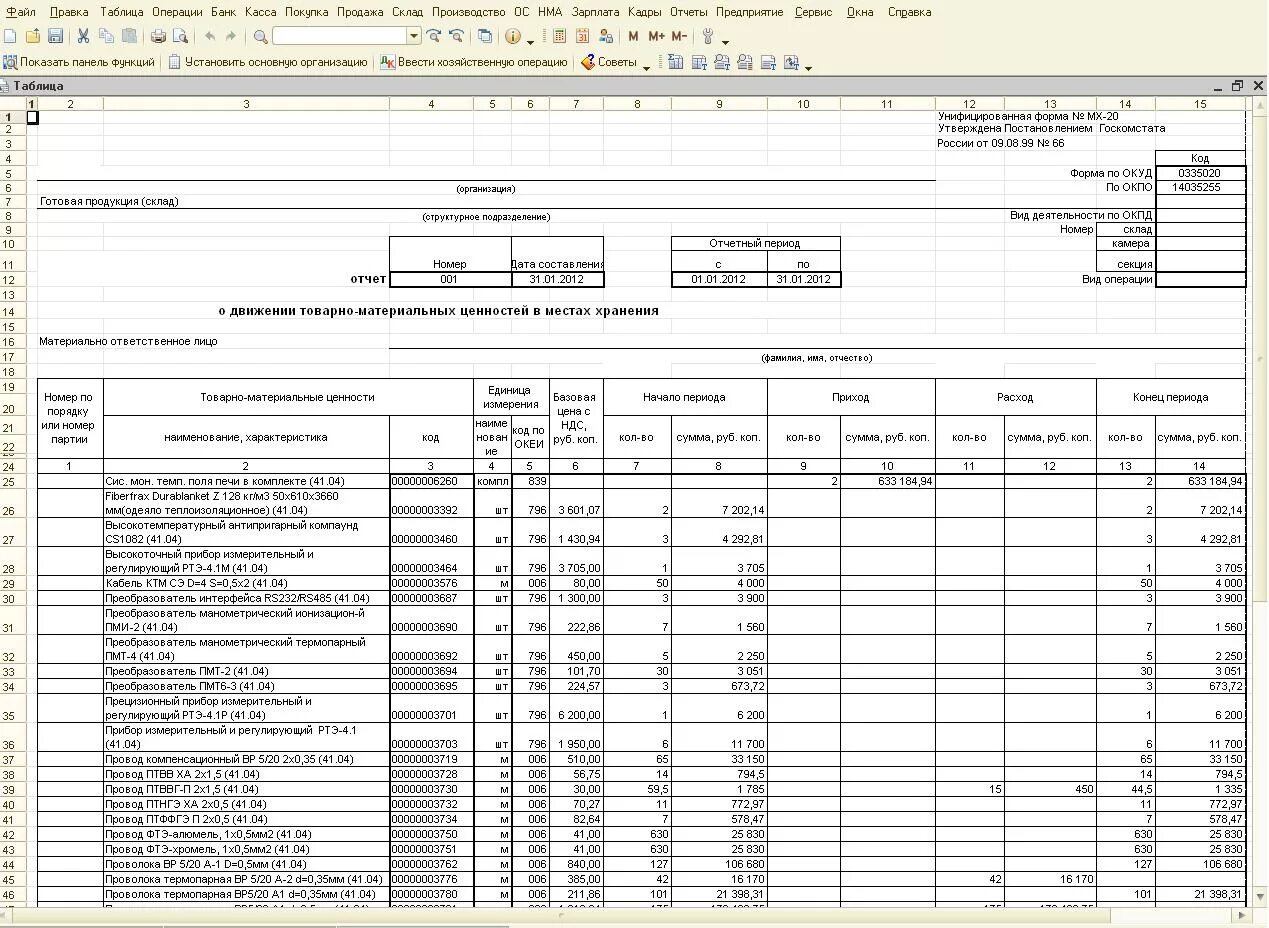Viewport: 1269px width, 928px height.
Task: Select row header 25
Action: pyautogui.click(x=12, y=481)
